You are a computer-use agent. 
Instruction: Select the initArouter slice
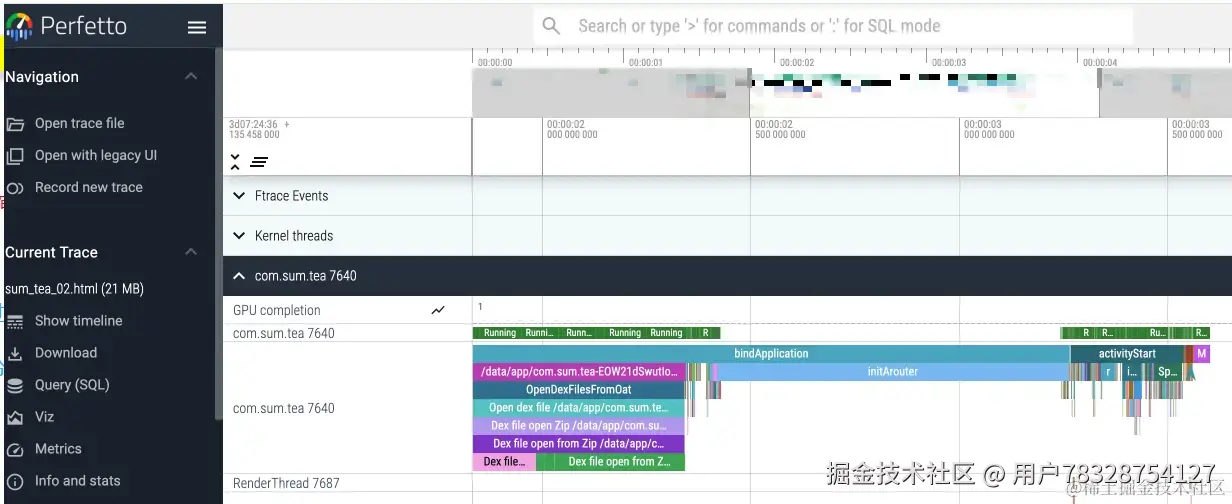coord(892,372)
